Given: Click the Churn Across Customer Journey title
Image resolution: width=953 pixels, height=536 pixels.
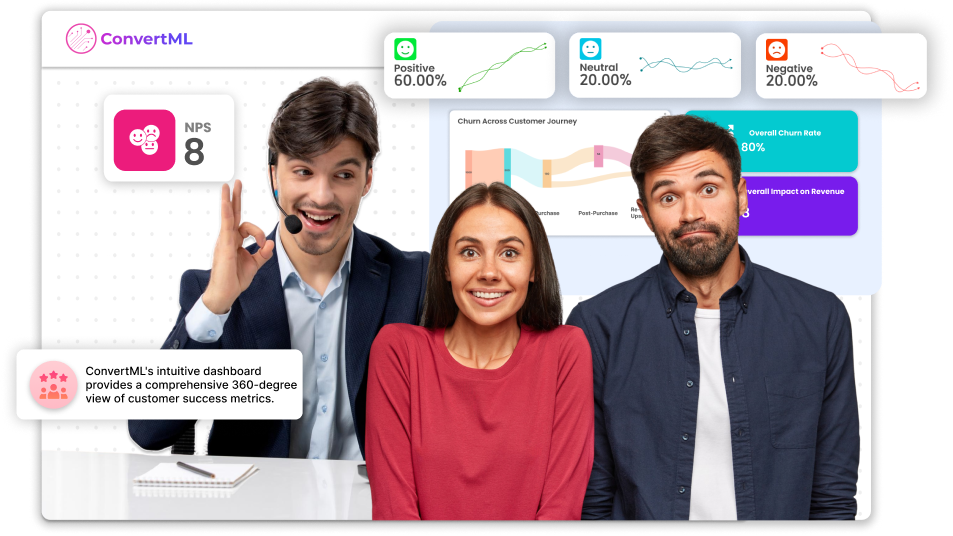Looking at the screenshot, I should [517, 121].
